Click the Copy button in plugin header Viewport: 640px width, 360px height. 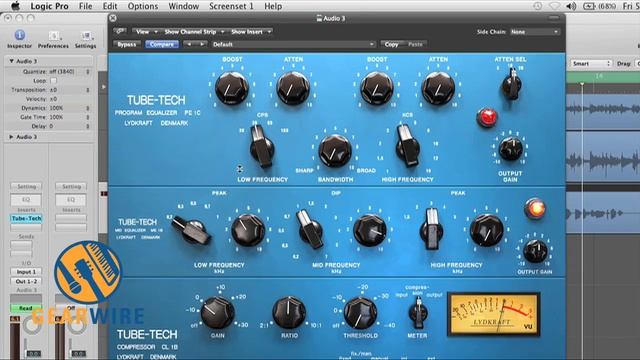pos(391,44)
